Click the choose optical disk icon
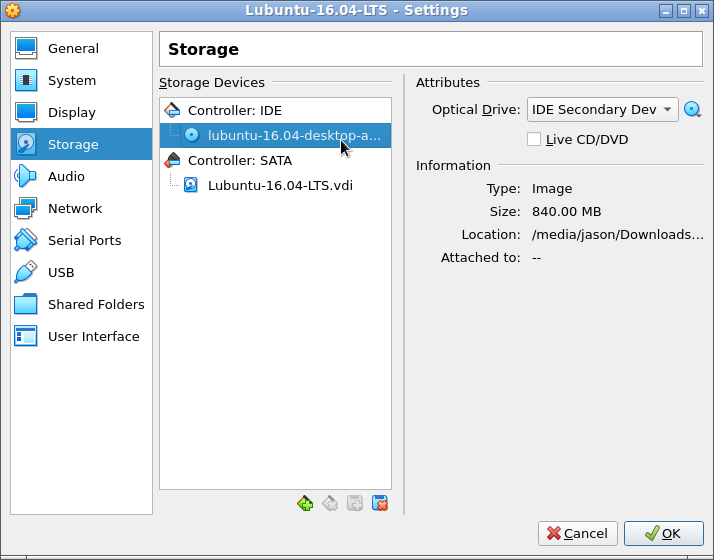 [x=692, y=110]
